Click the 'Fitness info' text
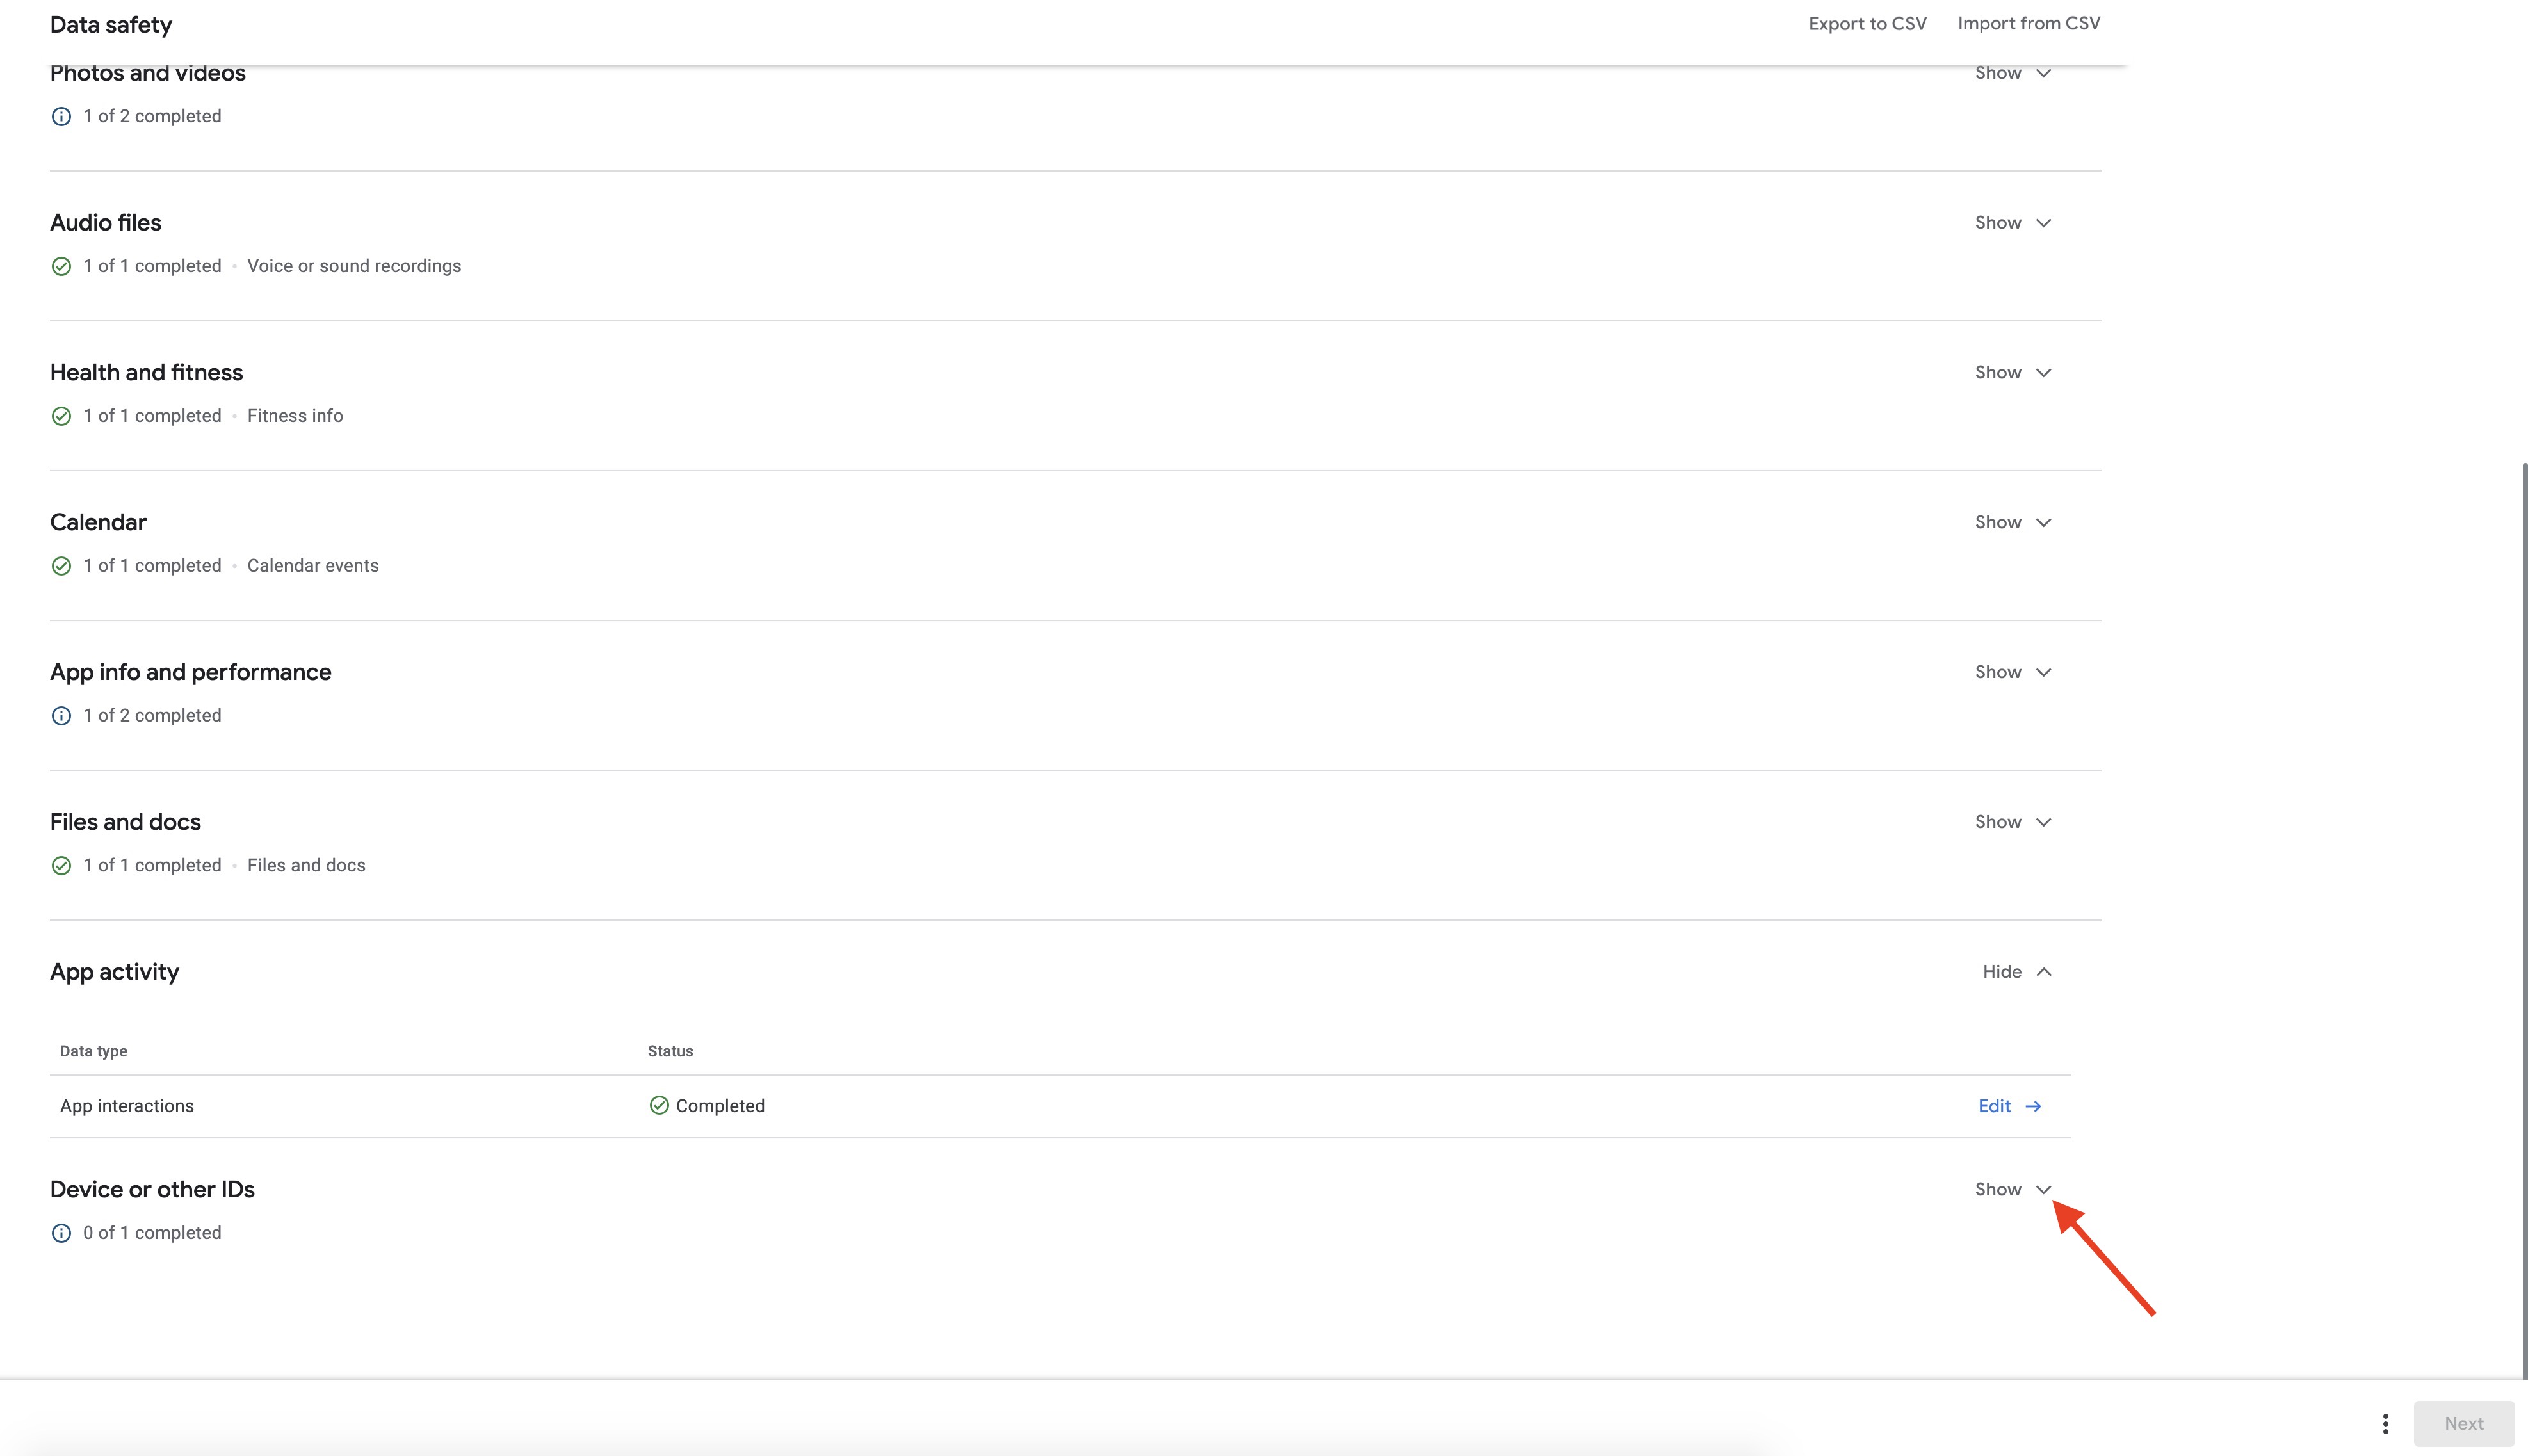Viewport: 2528px width, 1456px height. [295, 416]
